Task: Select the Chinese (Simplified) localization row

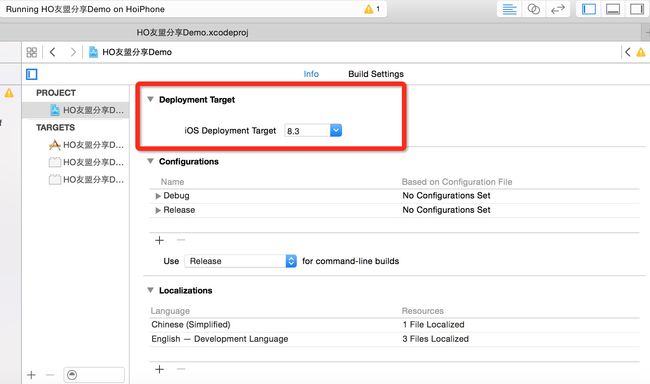Action: [394, 325]
